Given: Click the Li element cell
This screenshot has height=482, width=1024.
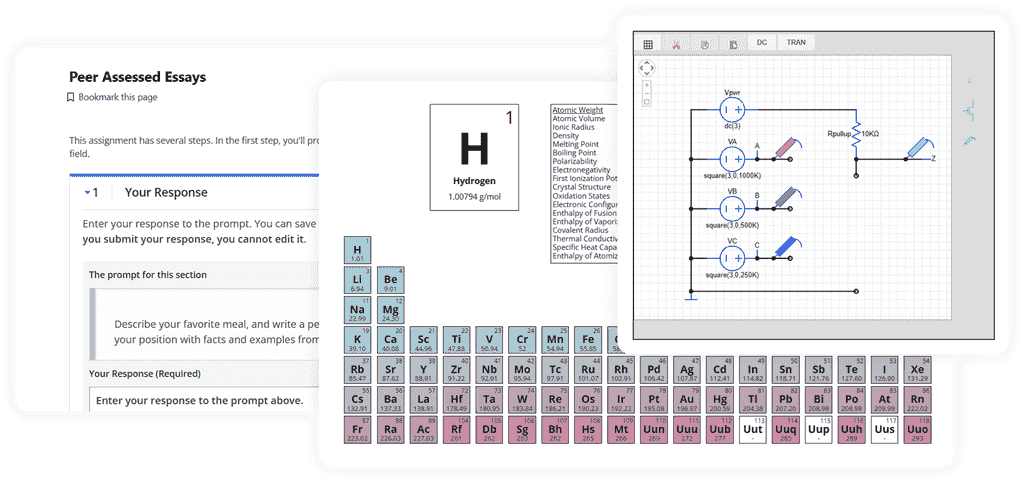Looking at the screenshot, I should click(x=357, y=280).
